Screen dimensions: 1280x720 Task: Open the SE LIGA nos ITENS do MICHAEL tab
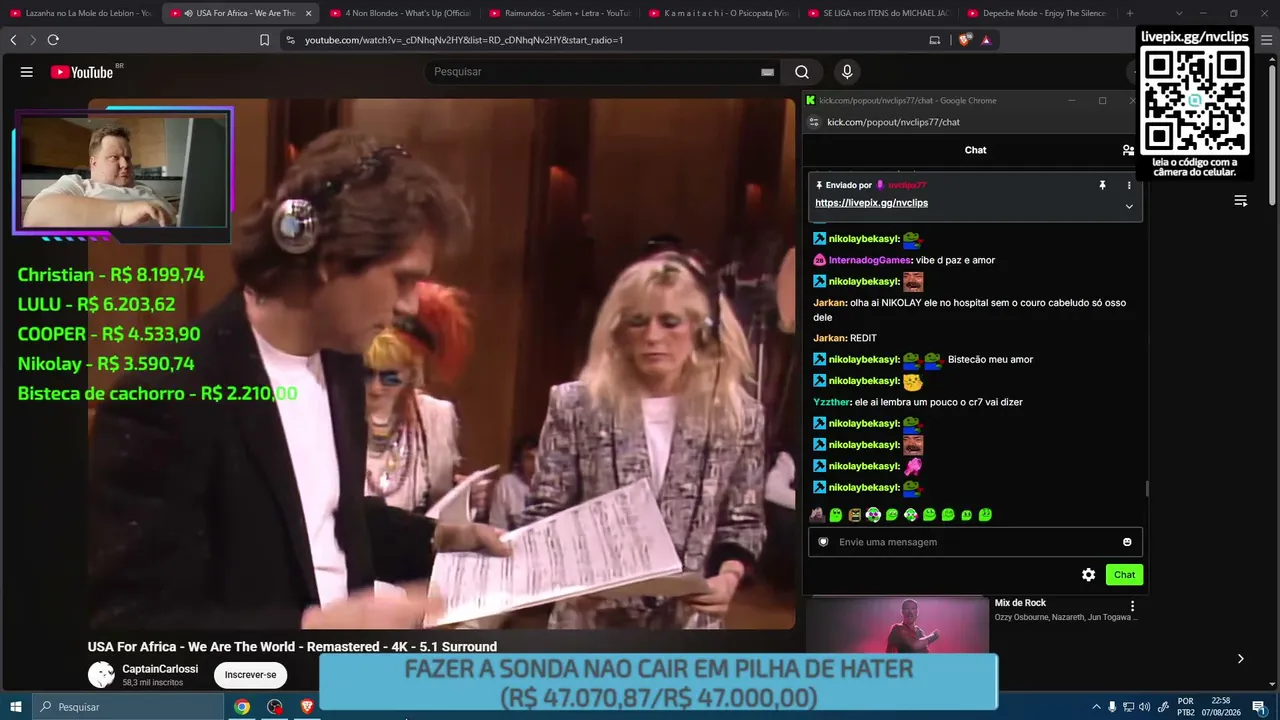[880, 13]
